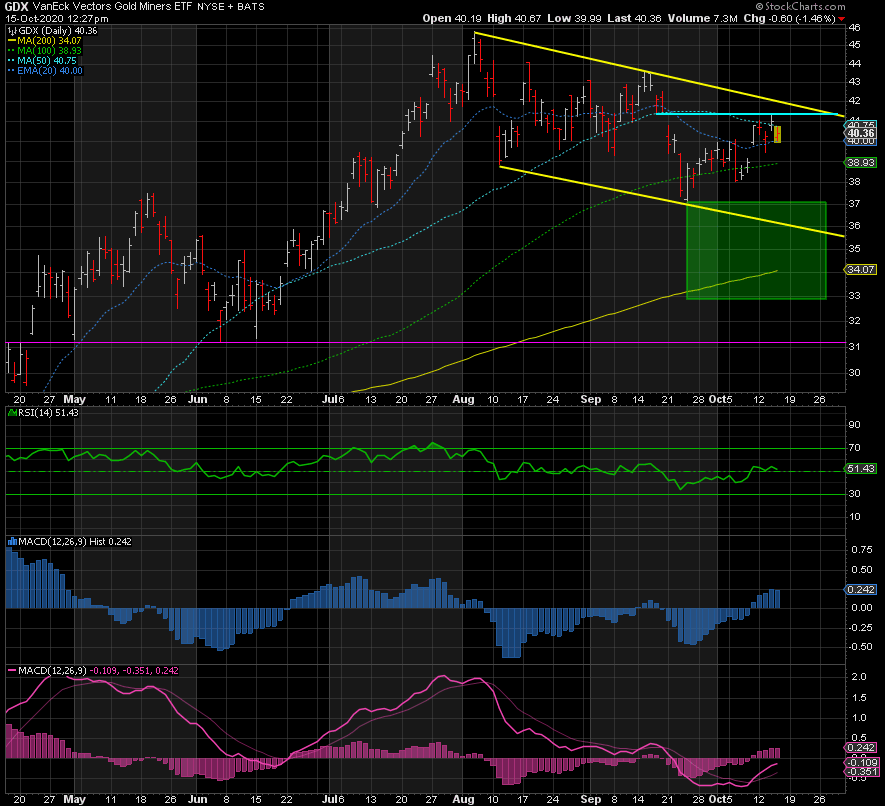Screen dimensions: 885x806
Task: Click the 0.242 histogram axis value tag
Action: click(x=861, y=590)
